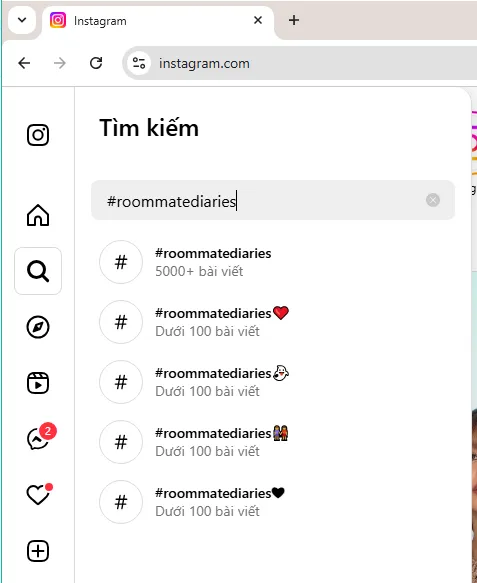
Task: Choose #roommatediaries with 5000+ bài viết
Action: click(273, 262)
